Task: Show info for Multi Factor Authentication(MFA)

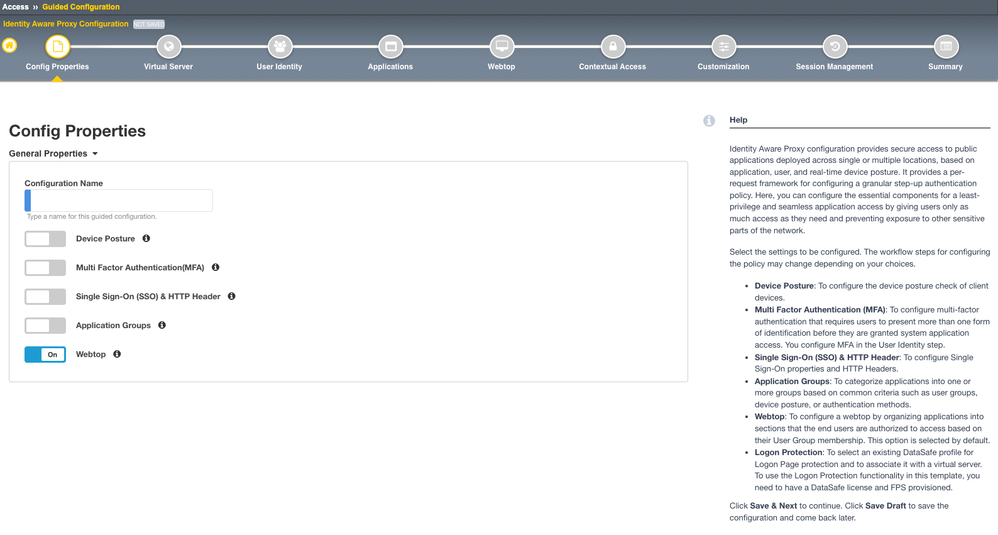Action: click(x=216, y=267)
